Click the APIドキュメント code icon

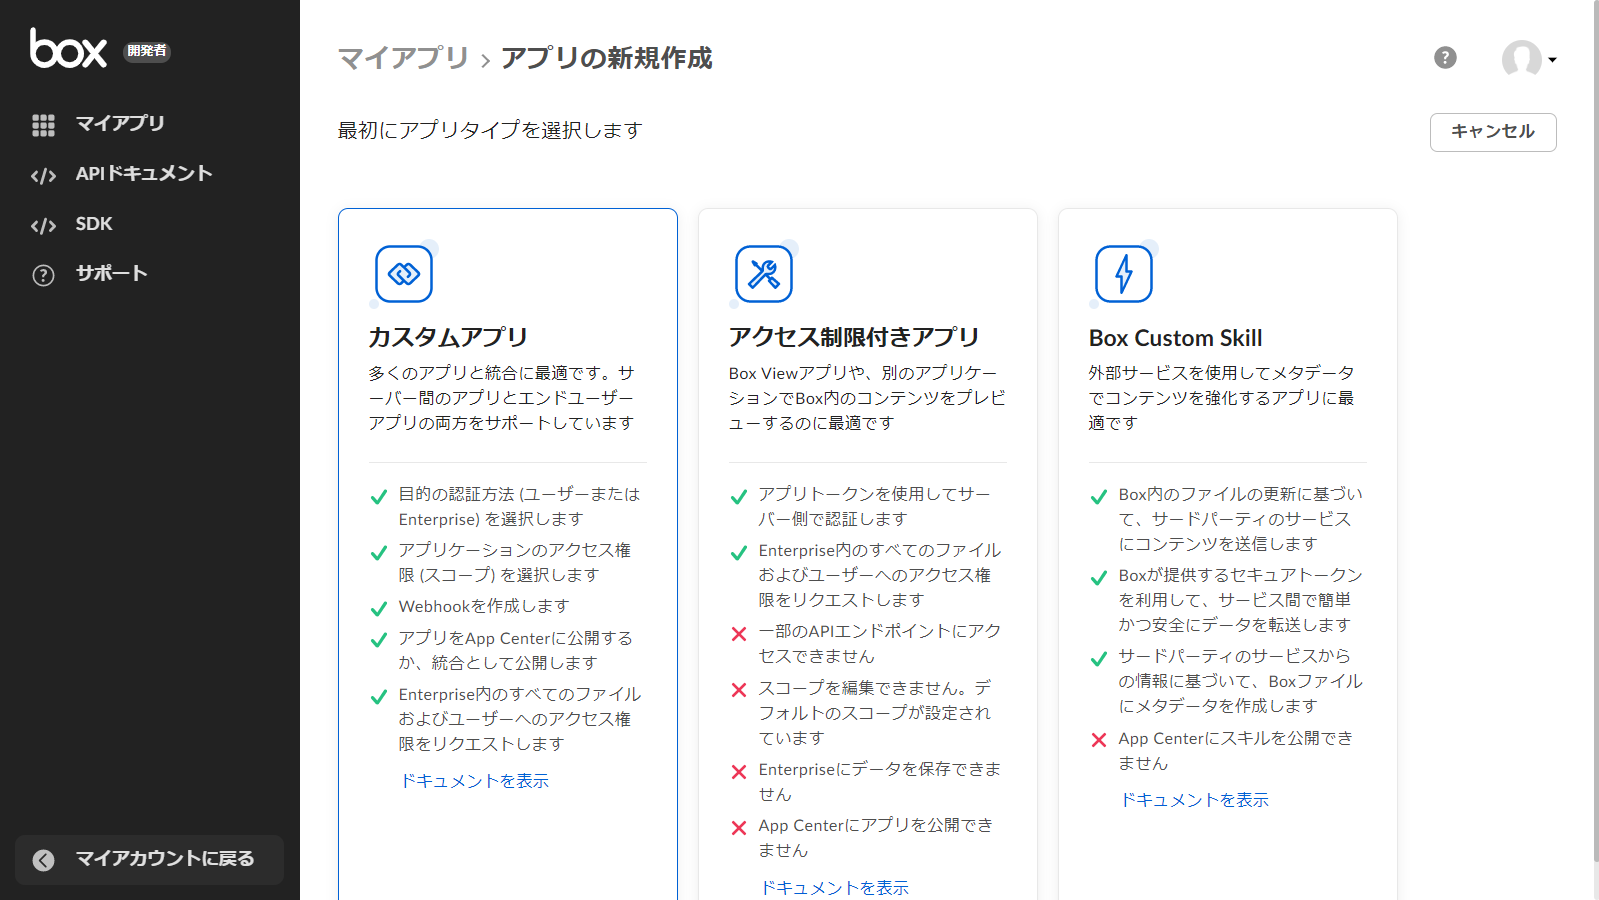pyautogui.click(x=43, y=175)
